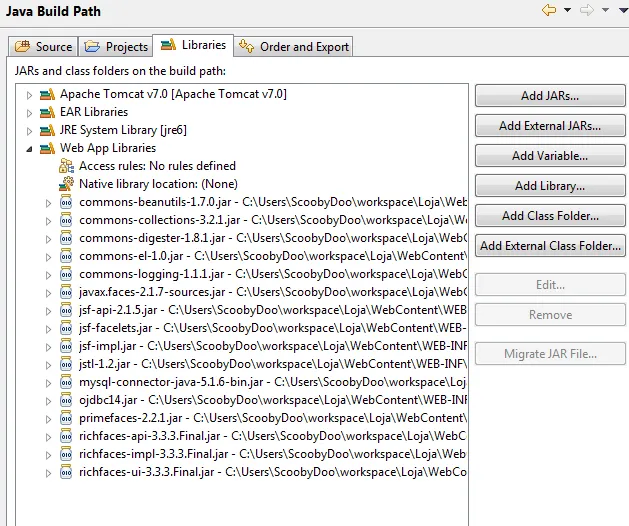Click the jar icon for richfaces-impl-3.3.3.Final.jar
The width and height of the screenshot is (629, 526).
coord(66,454)
